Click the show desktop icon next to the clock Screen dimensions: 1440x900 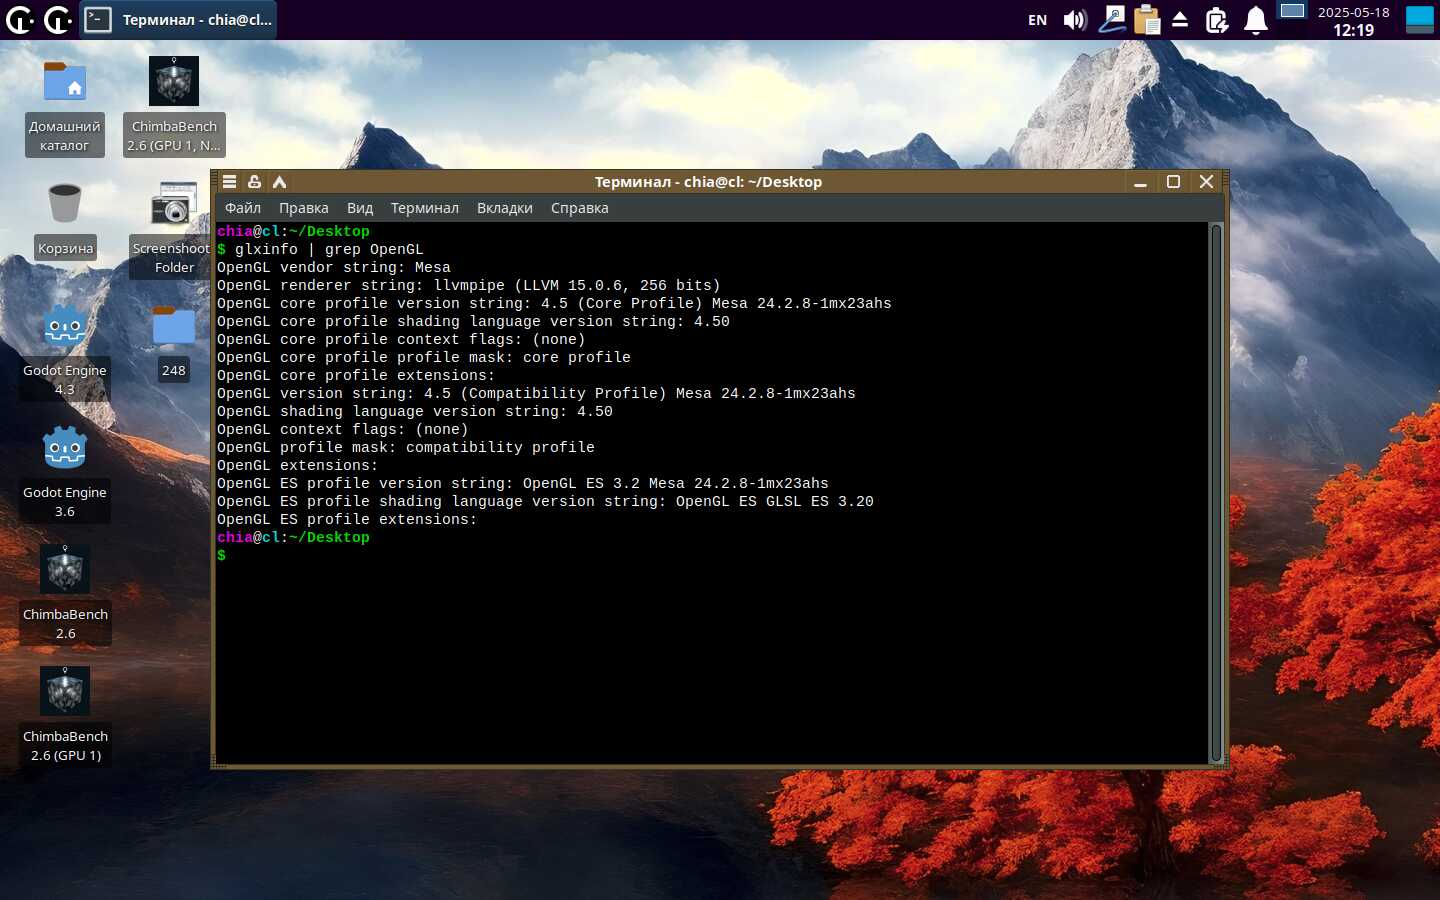[1420, 19]
